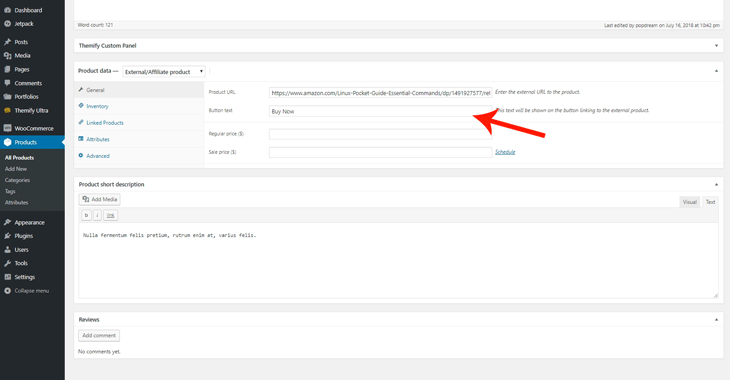Click the bold b quicktag button

(x=86, y=215)
